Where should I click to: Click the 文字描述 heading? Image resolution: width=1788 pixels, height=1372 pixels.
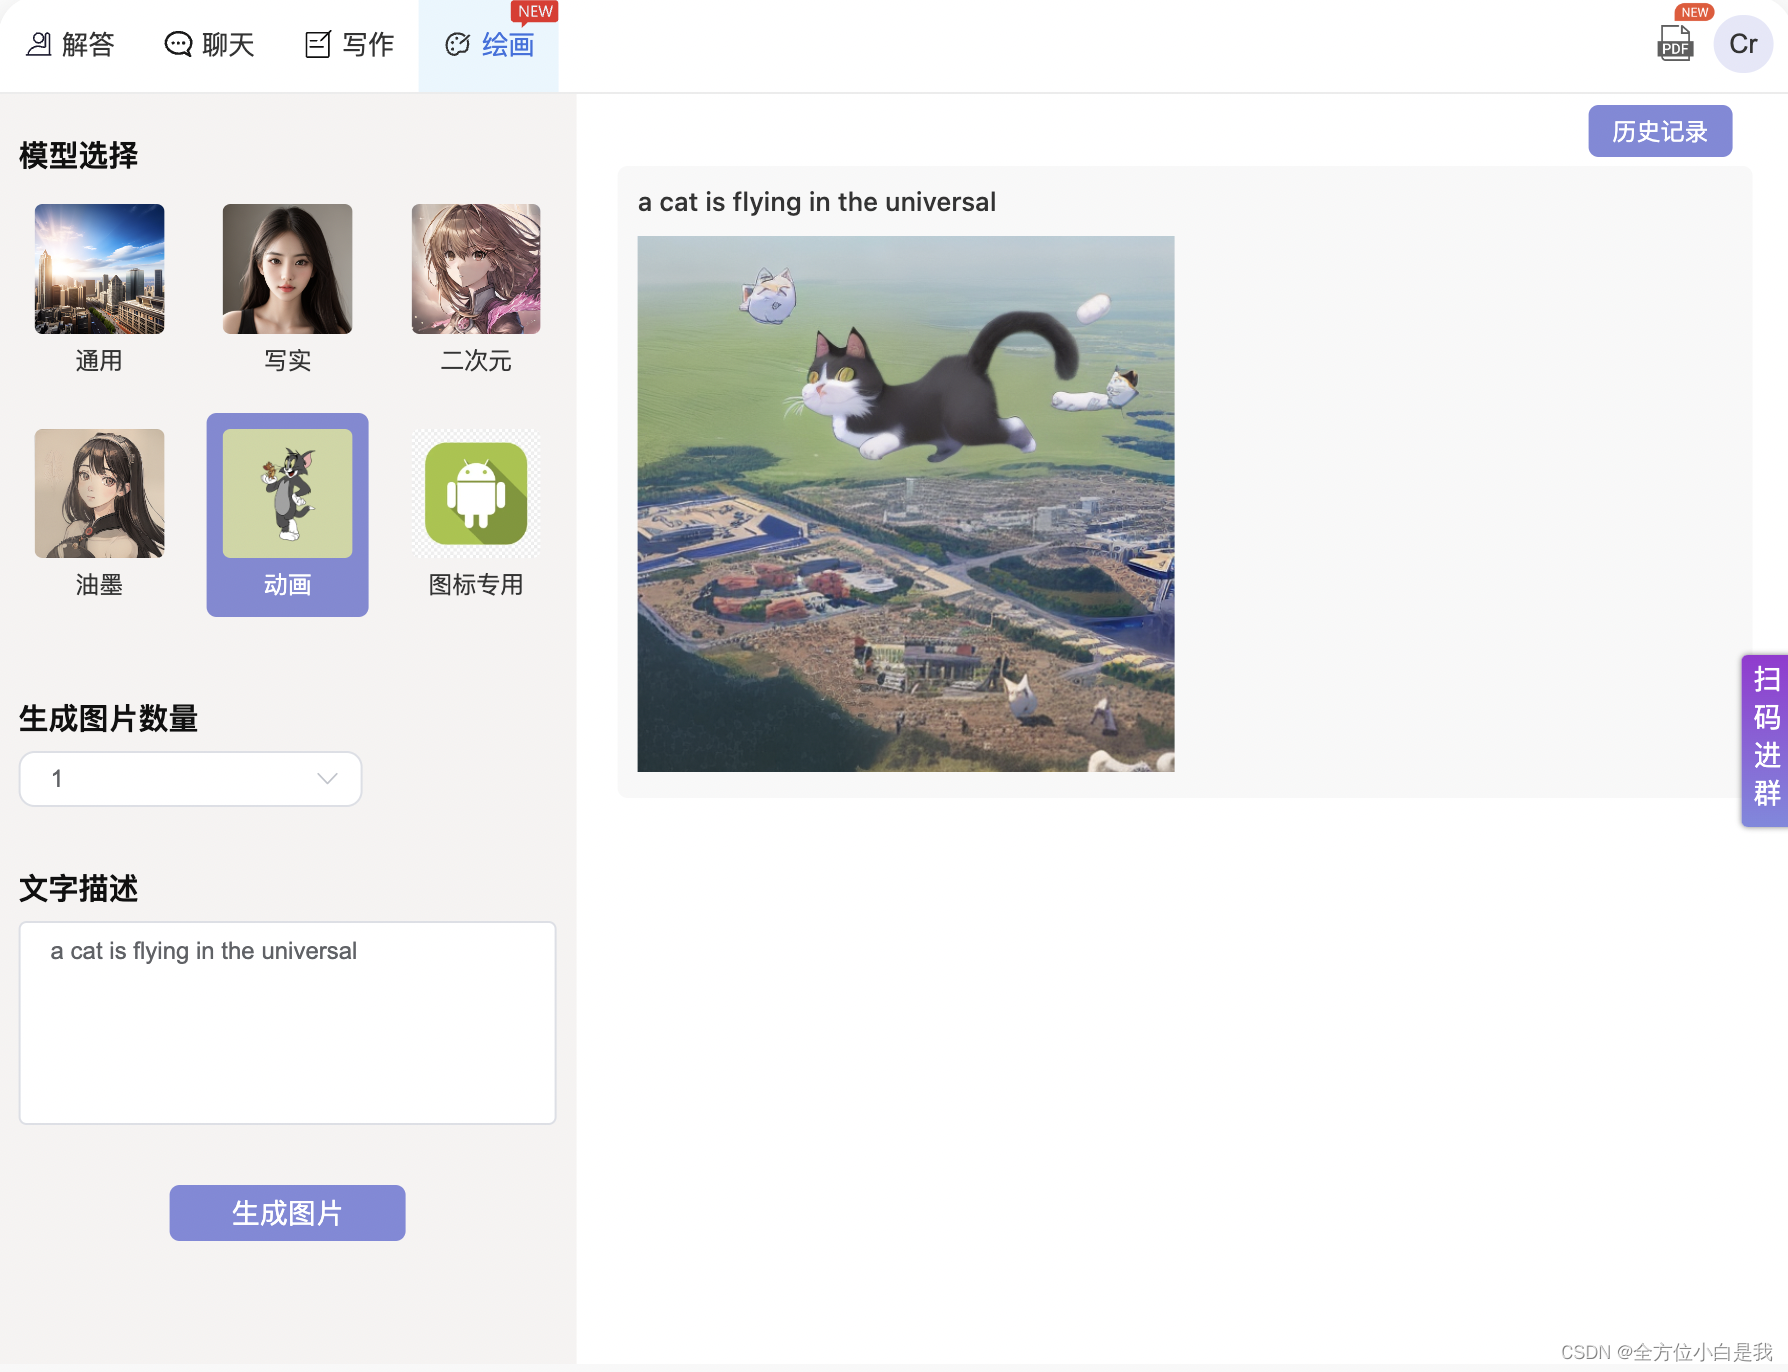(78, 889)
